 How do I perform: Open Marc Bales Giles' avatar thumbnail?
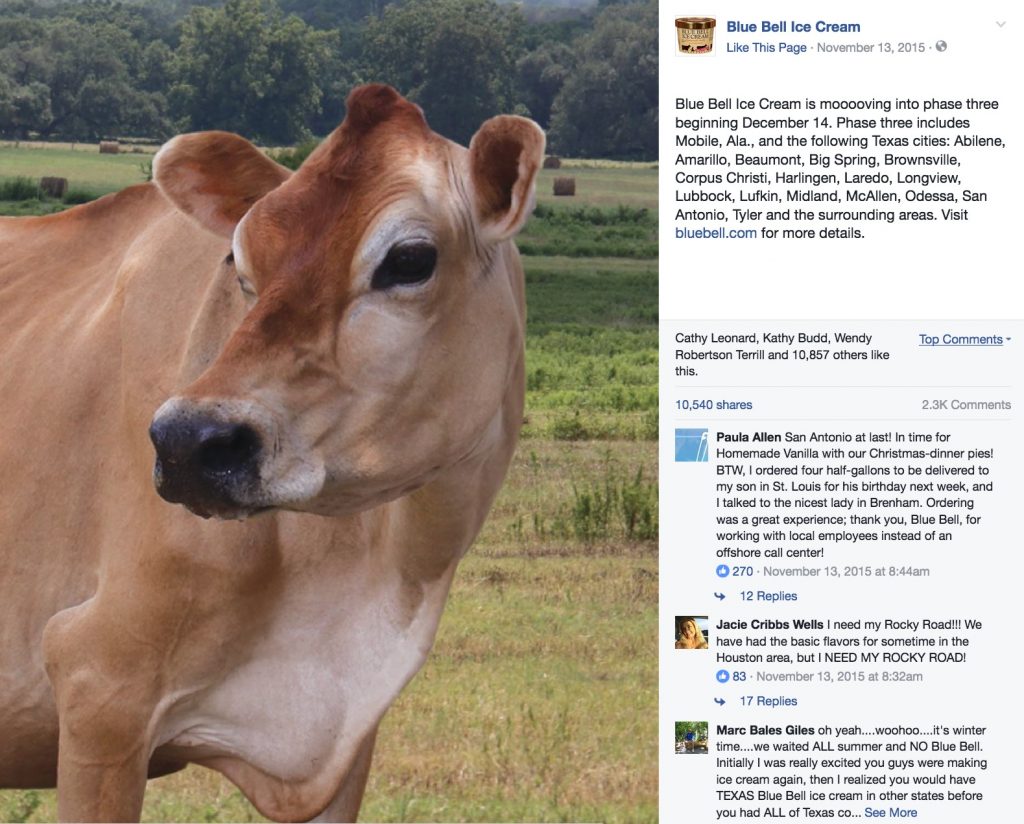691,738
